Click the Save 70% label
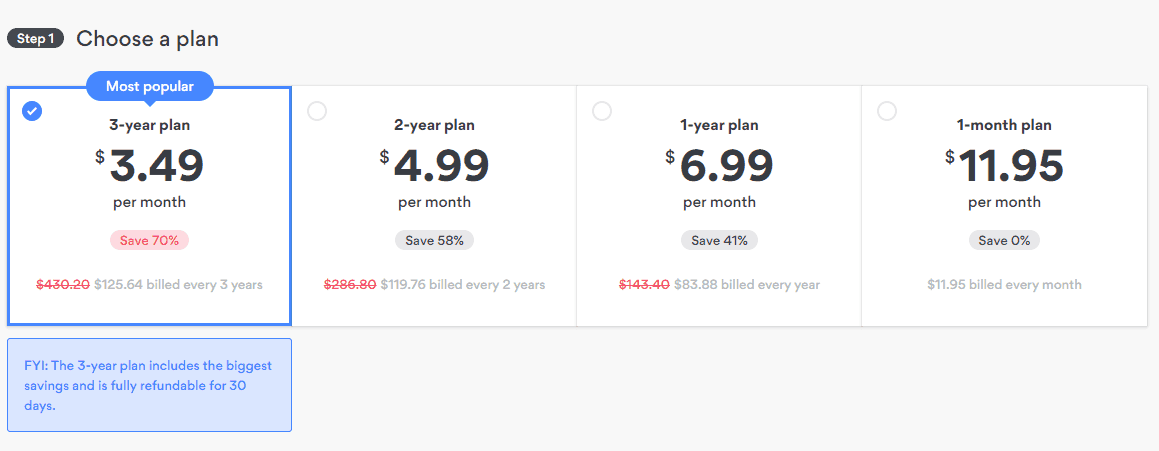Screen dimensions: 1159x451 click(149, 240)
